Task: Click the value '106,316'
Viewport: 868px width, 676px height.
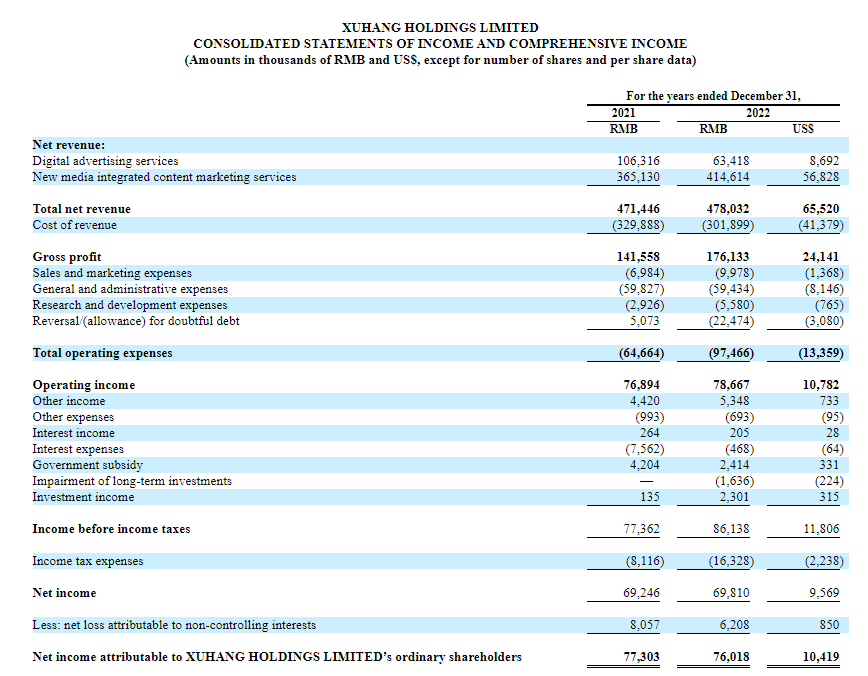Action: (638, 161)
